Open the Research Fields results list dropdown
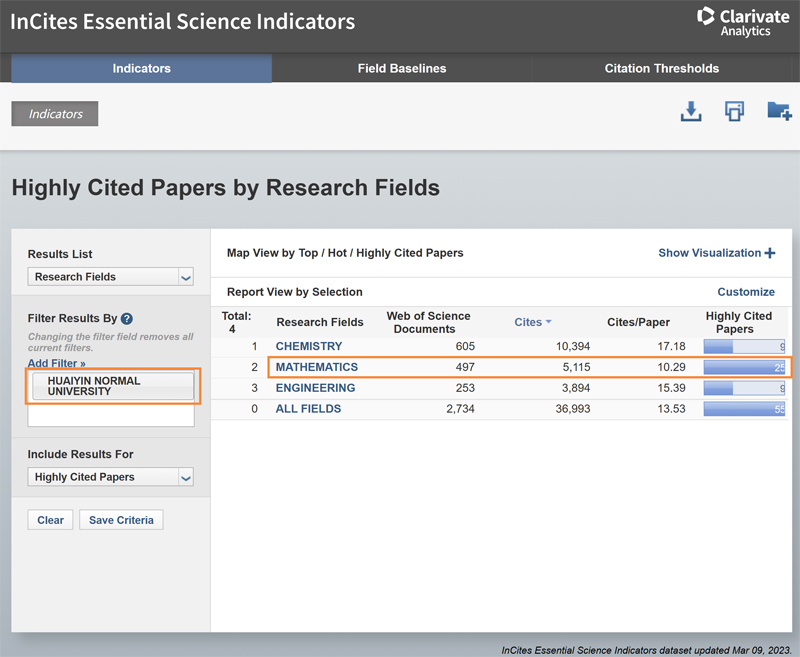Image resolution: width=800 pixels, height=657 pixels. [x=110, y=277]
